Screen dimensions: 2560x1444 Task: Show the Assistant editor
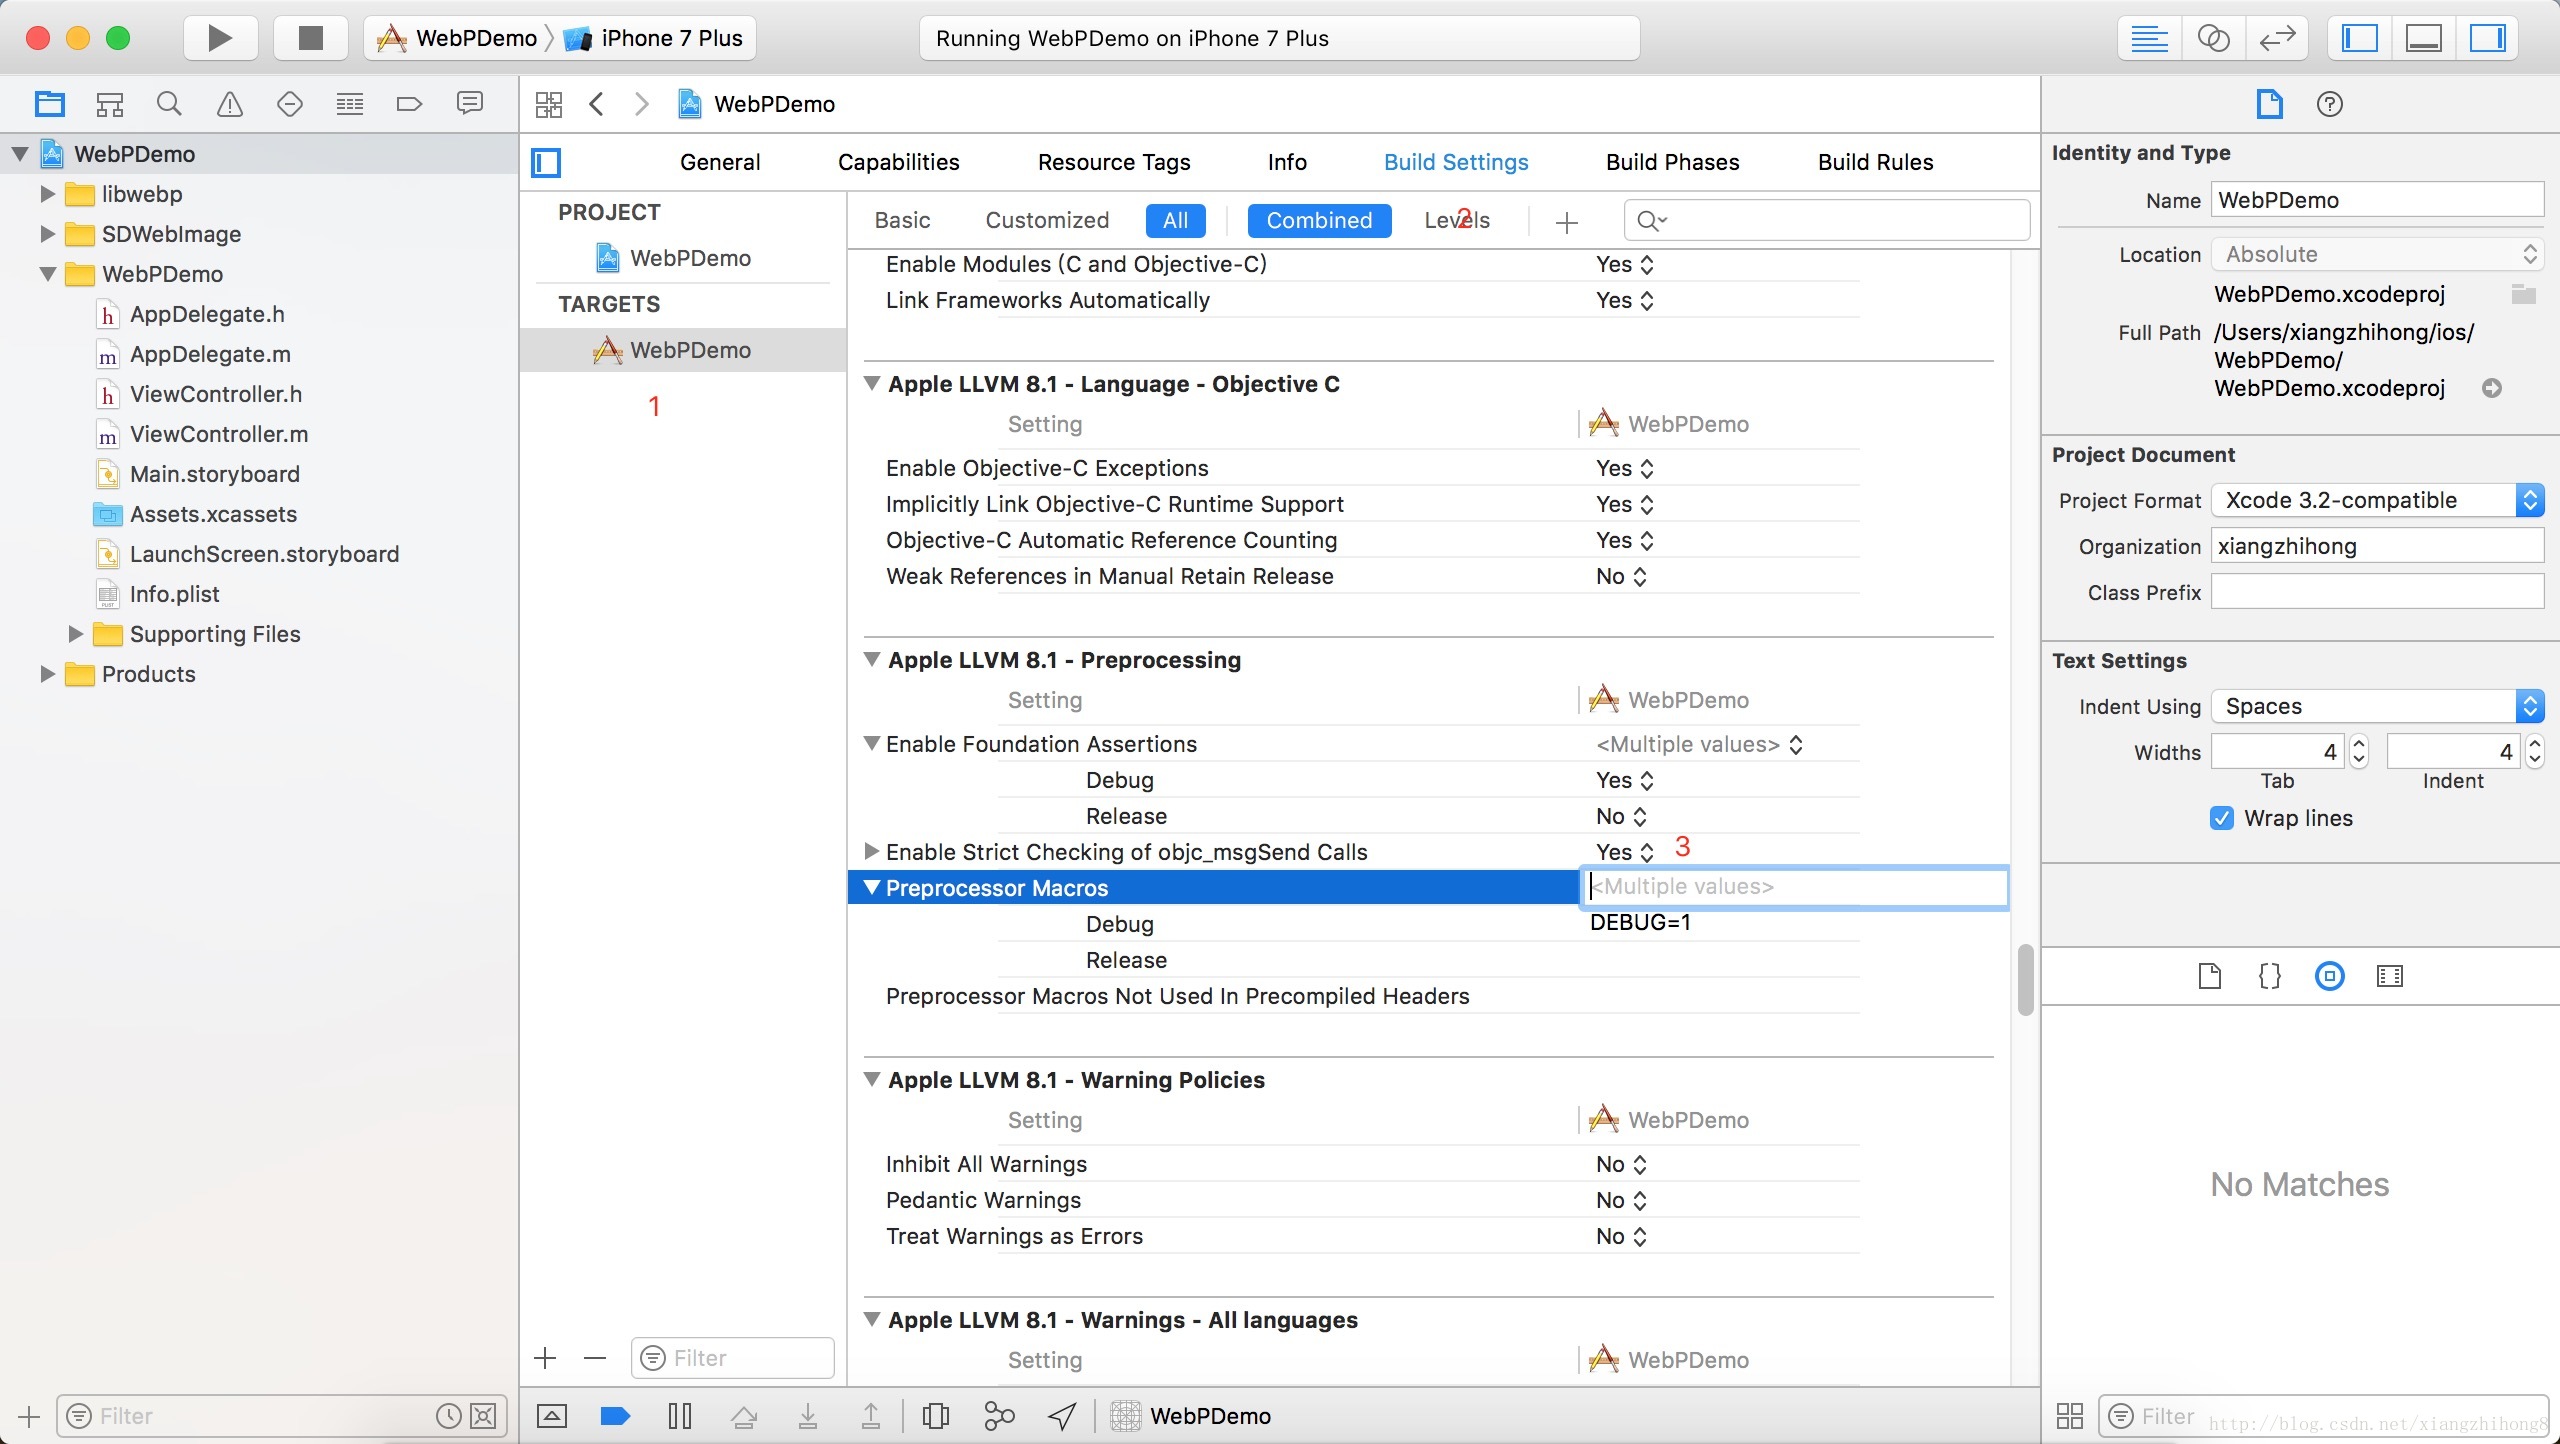coord(2213,38)
